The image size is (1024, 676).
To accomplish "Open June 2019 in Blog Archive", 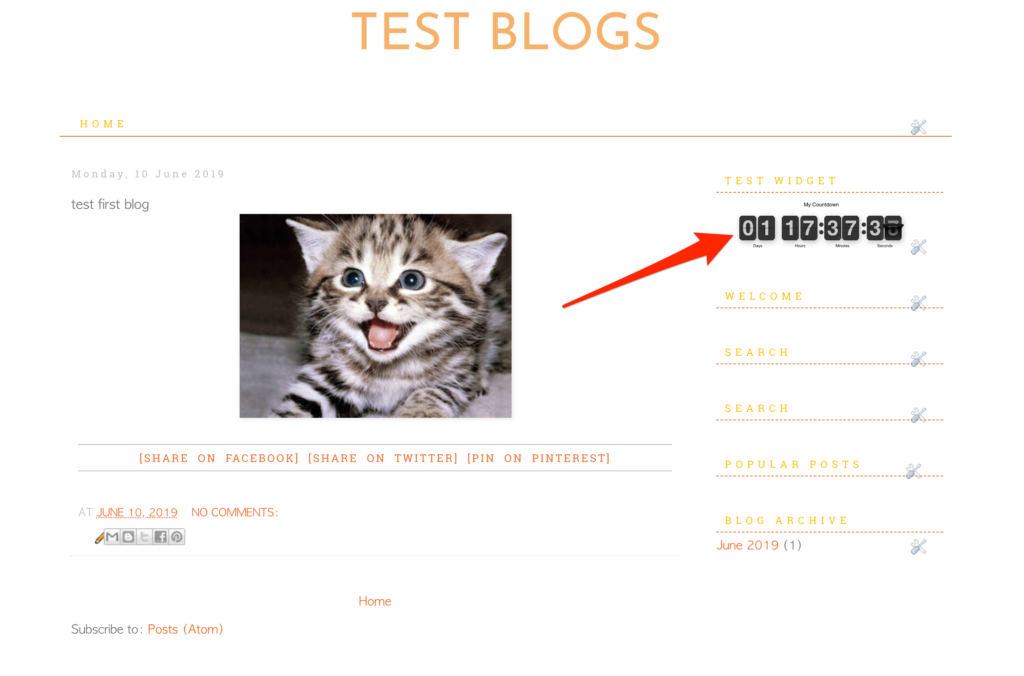I will [748, 545].
